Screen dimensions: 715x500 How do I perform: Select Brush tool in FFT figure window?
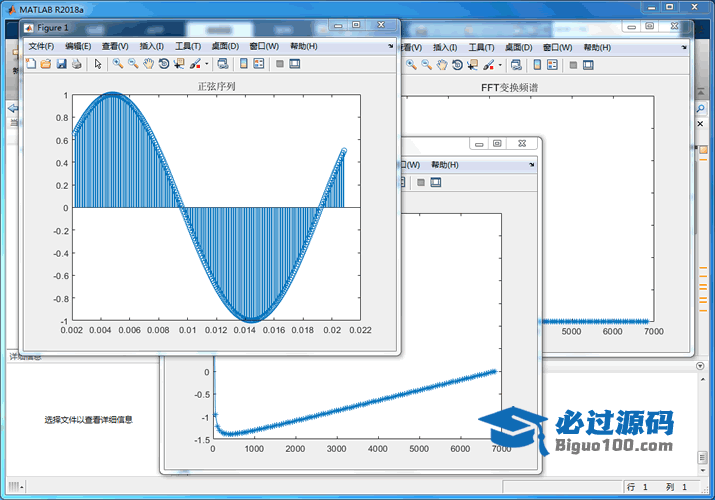[x=488, y=65]
